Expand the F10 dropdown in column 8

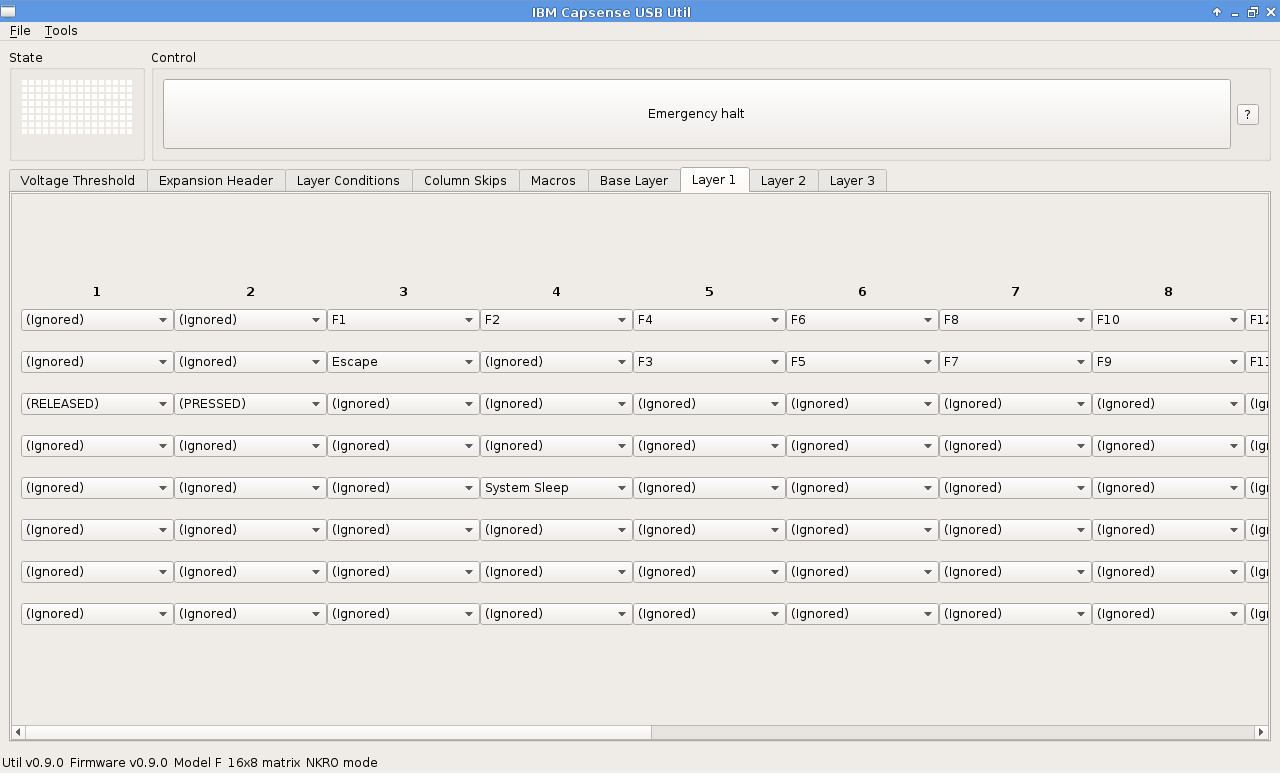tap(1167, 320)
